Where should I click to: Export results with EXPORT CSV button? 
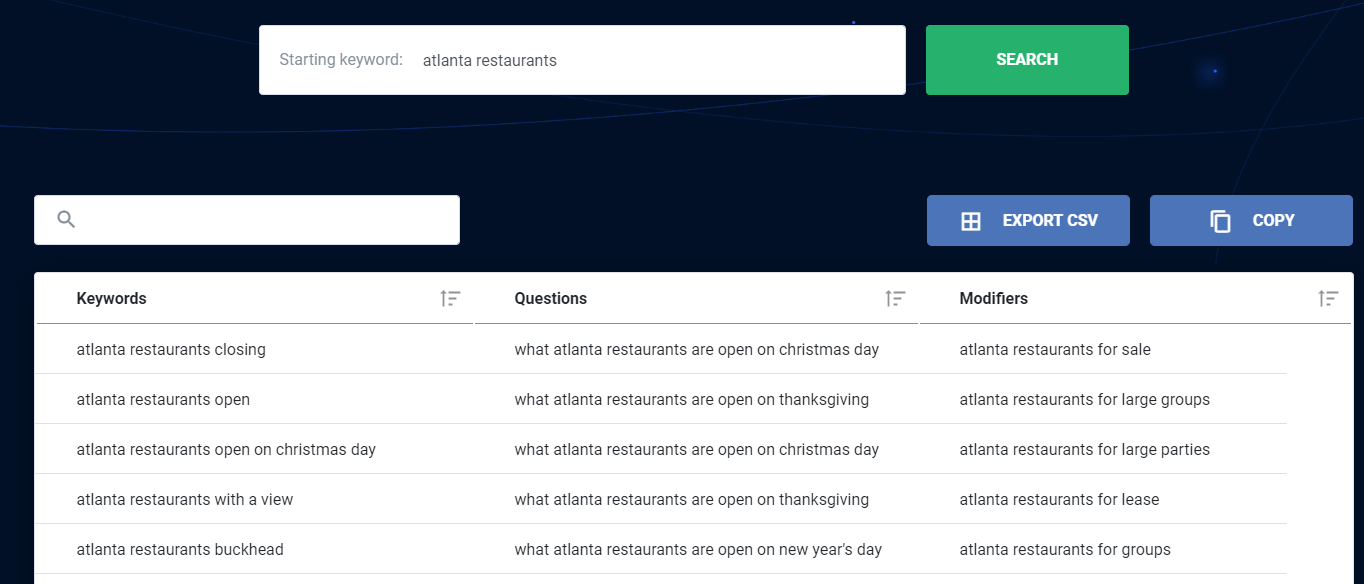1028,220
